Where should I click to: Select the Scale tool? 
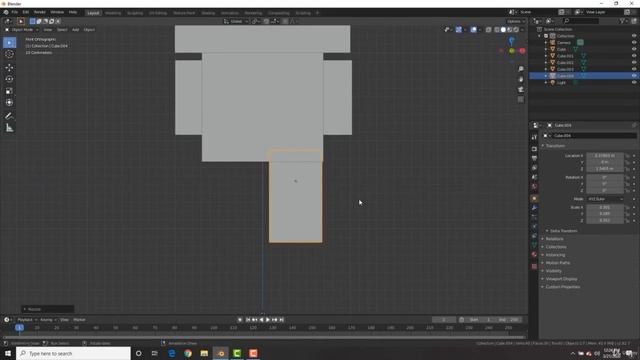tap(9, 91)
